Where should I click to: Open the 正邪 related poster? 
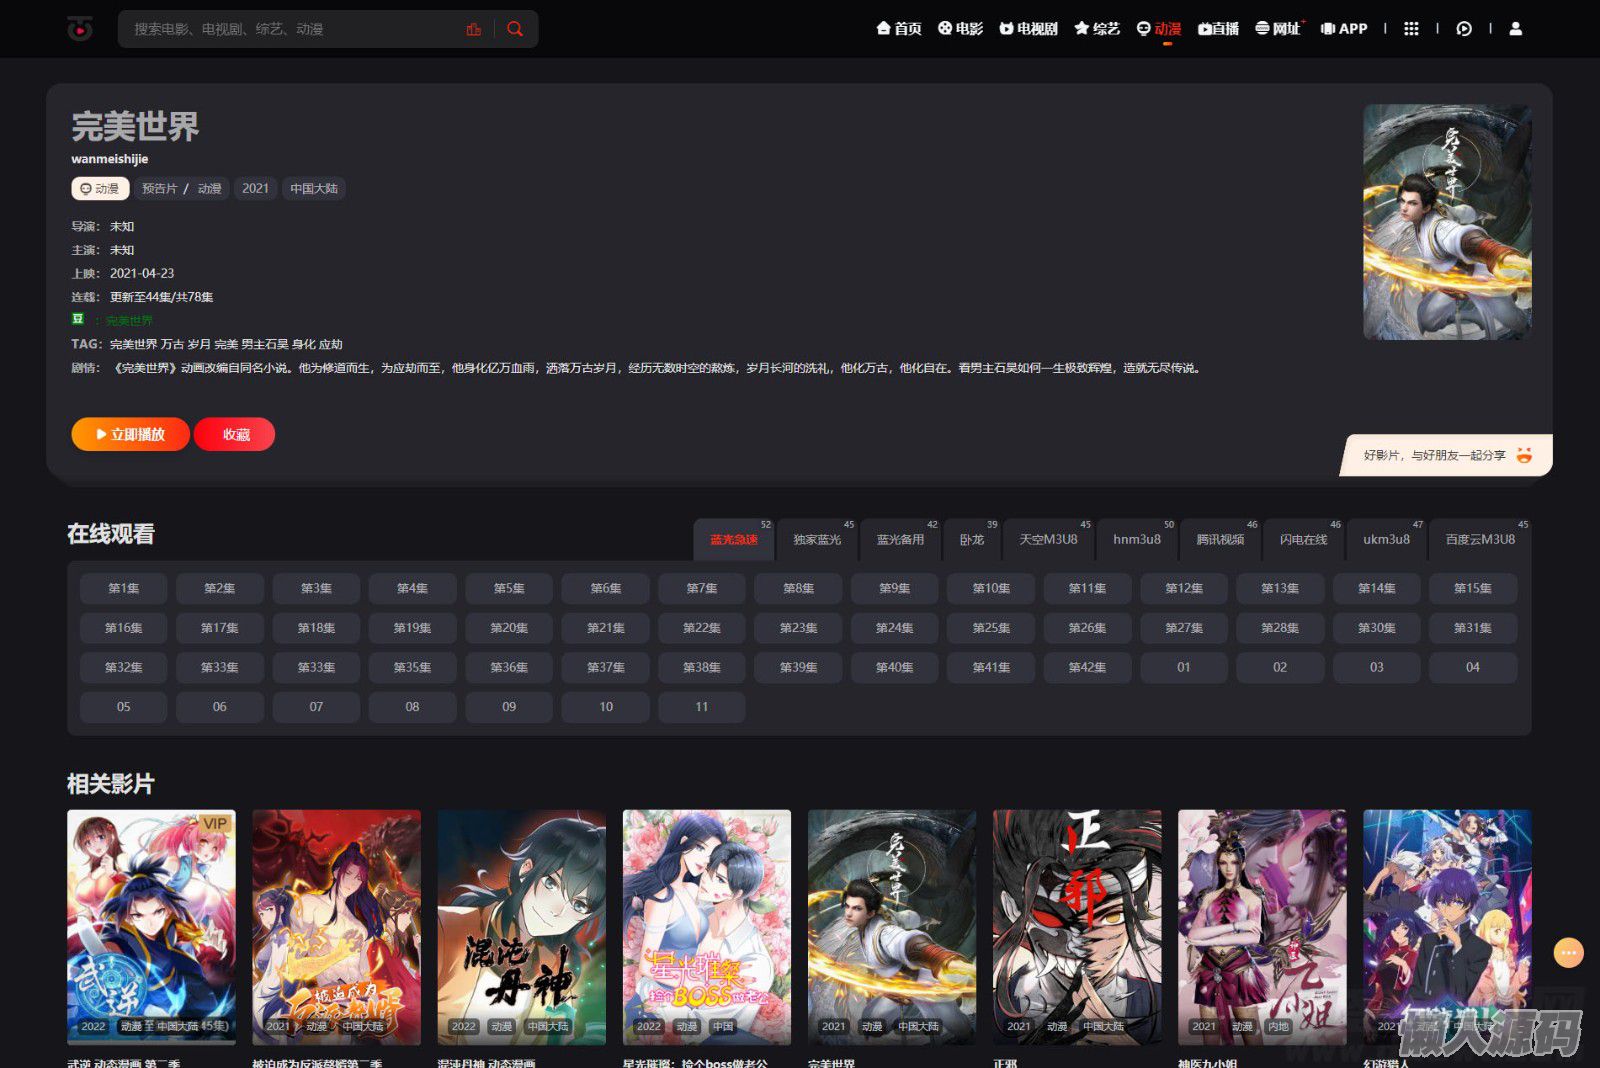coord(1077,927)
